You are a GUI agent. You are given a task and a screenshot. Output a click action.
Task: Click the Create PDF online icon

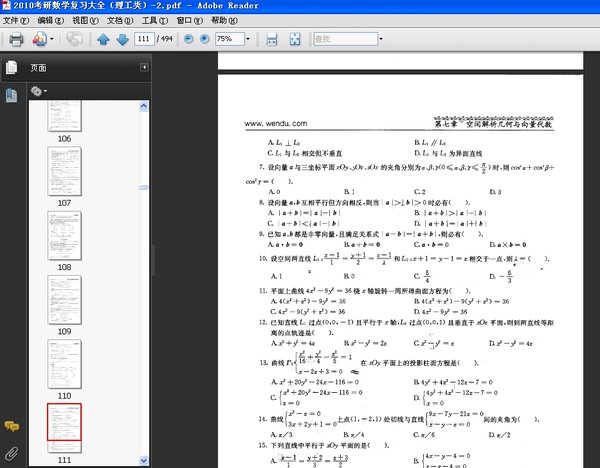[39, 39]
